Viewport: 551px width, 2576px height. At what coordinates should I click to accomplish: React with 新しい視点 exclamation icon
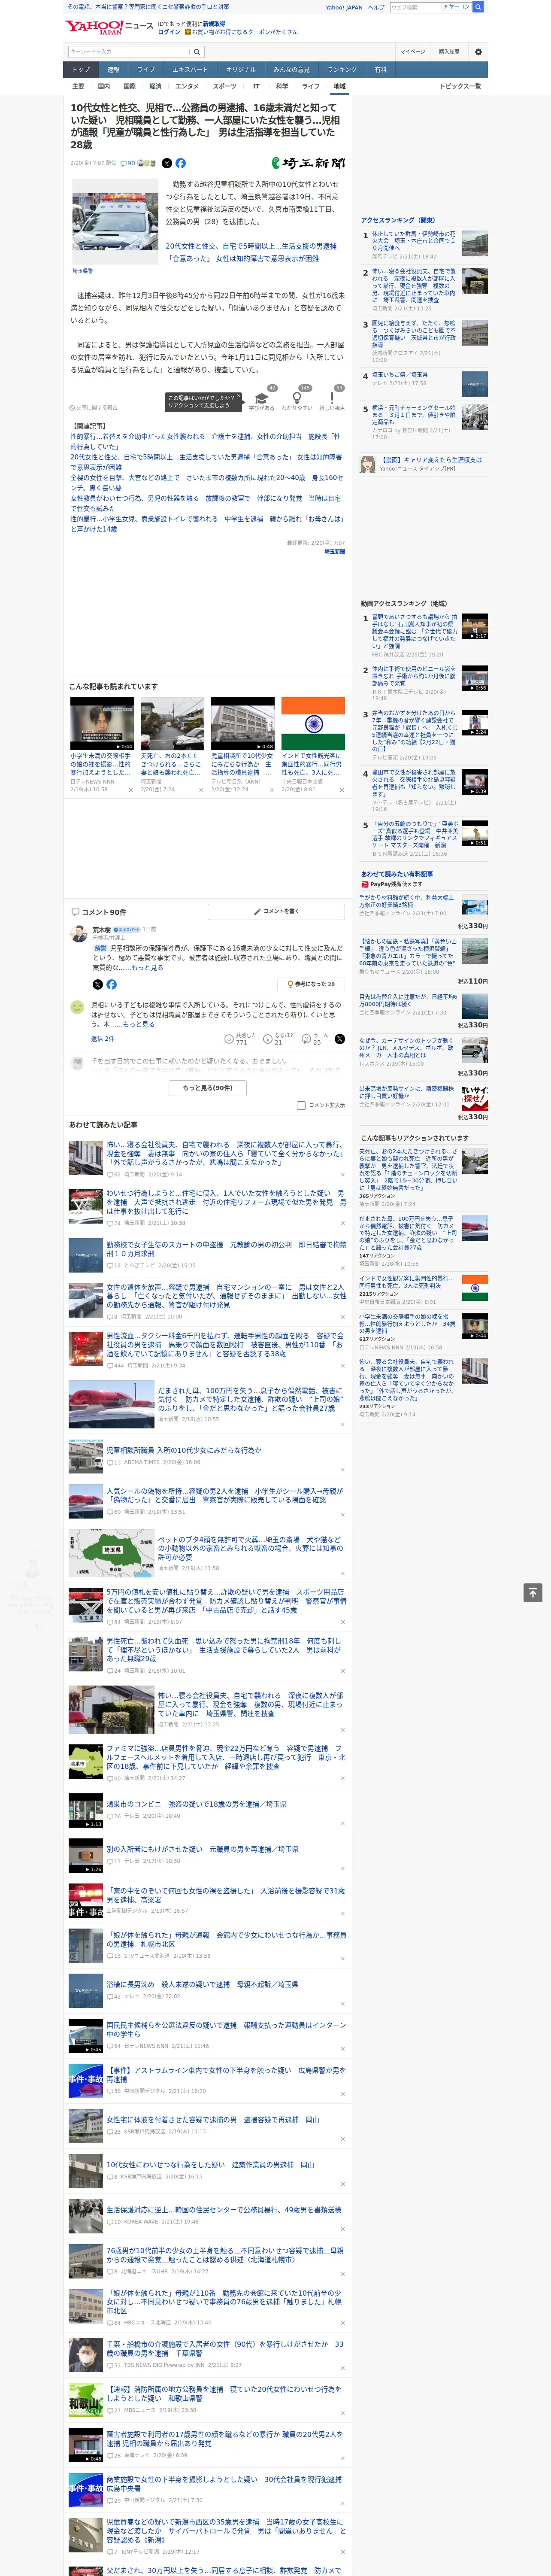[x=332, y=399]
